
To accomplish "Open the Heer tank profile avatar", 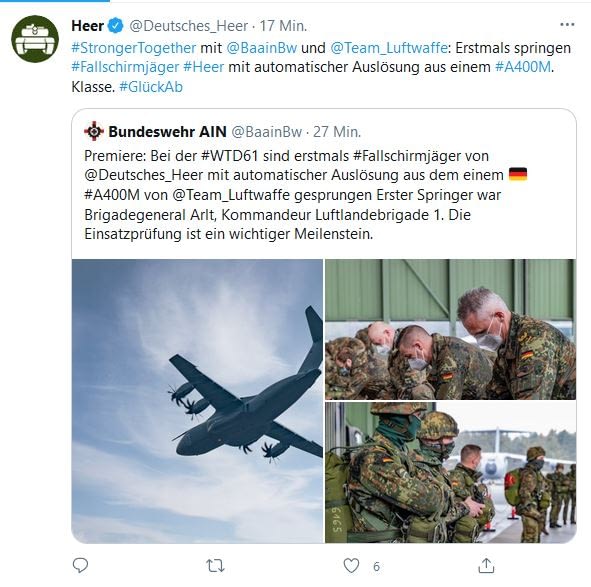I will 35,39.
